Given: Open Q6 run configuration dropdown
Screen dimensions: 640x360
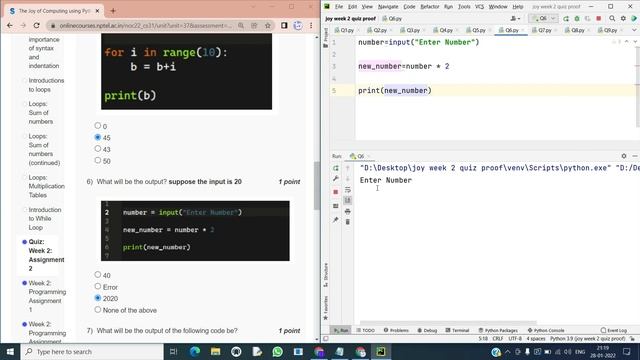Looking at the screenshot, I should click(x=543, y=18).
